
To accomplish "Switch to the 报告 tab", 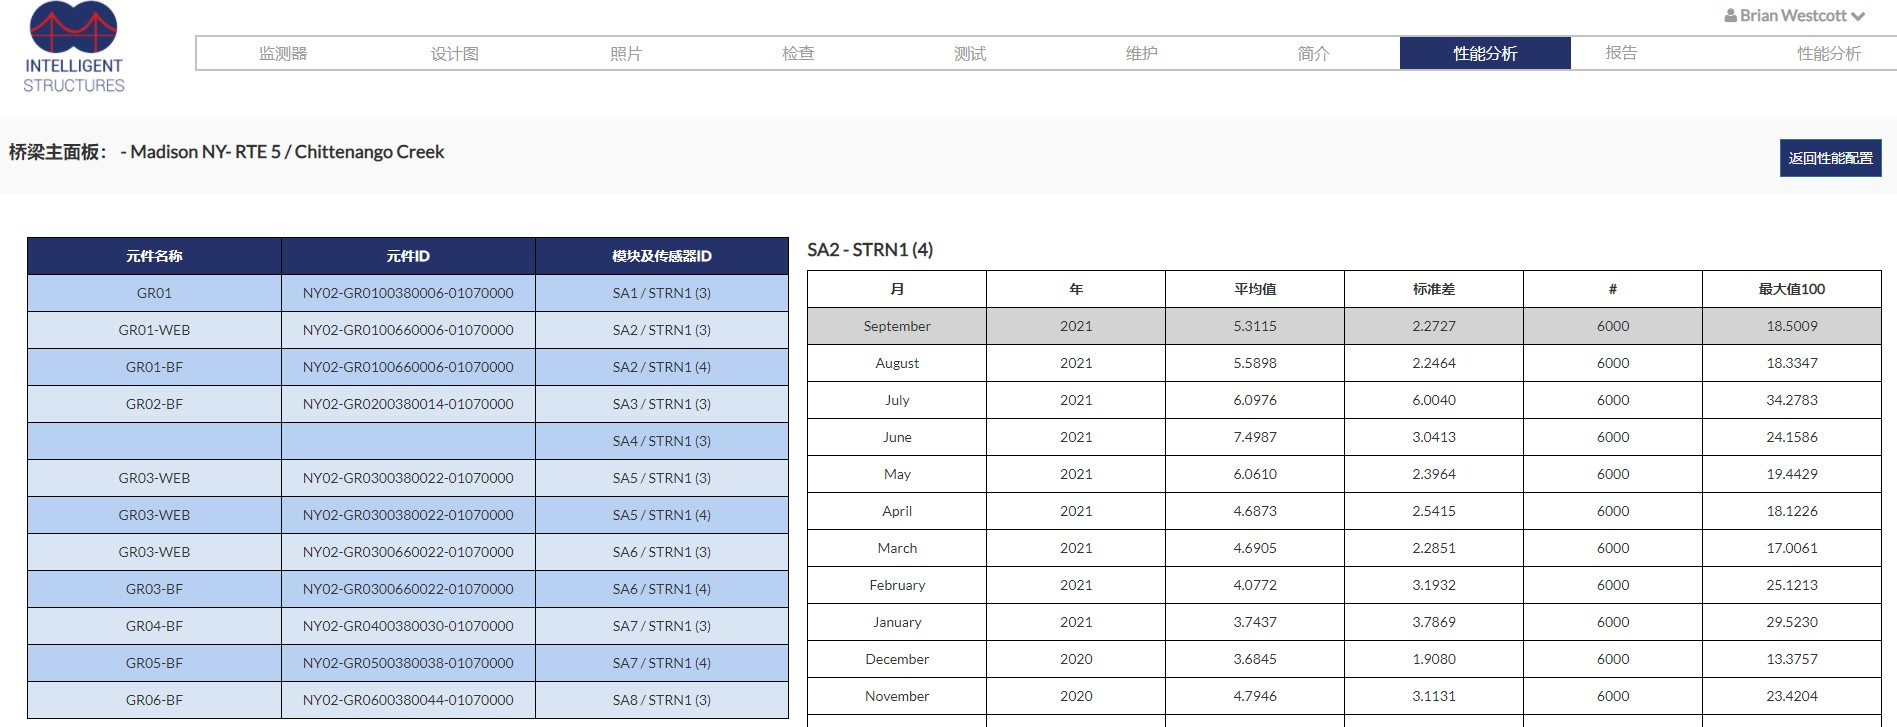I will coord(1621,54).
